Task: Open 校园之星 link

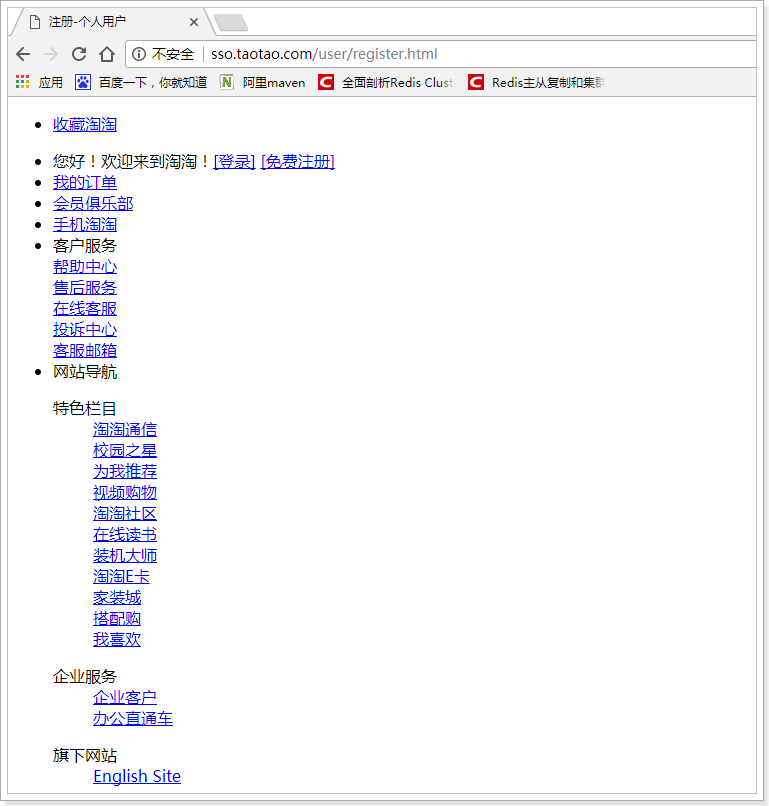Action: click(x=125, y=450)
